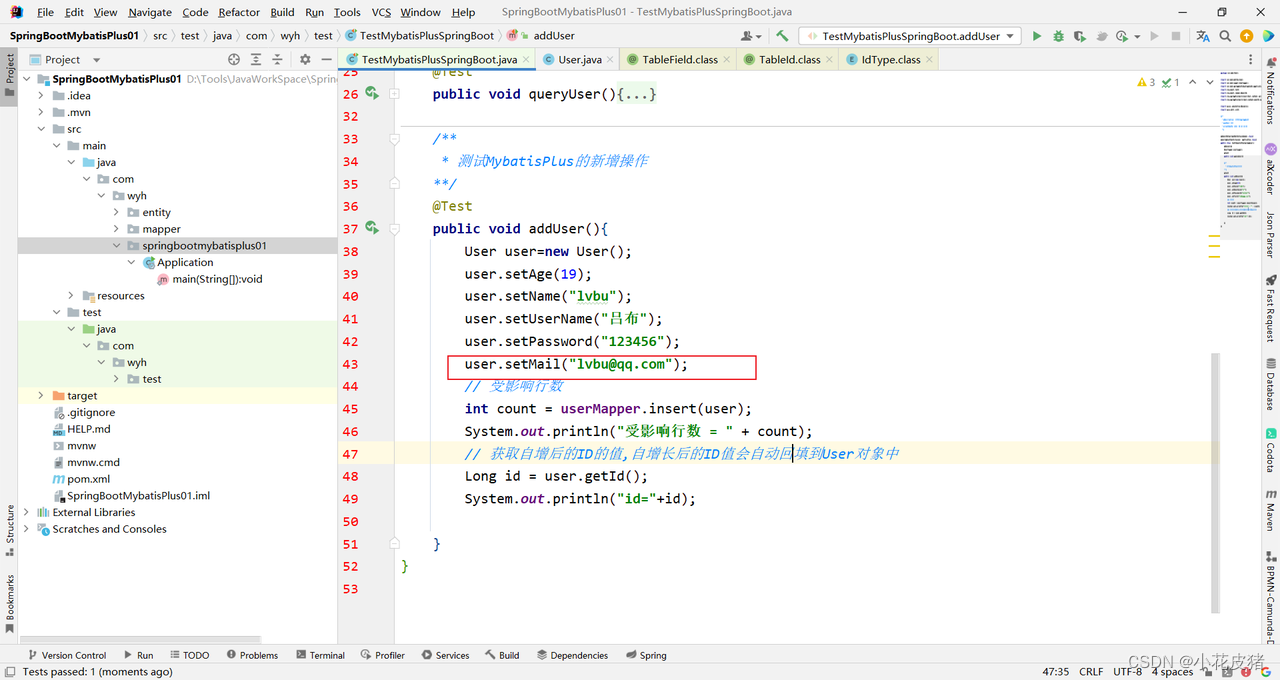
Task: Open Maven tool window on right sidebar
Action: 1271,508
